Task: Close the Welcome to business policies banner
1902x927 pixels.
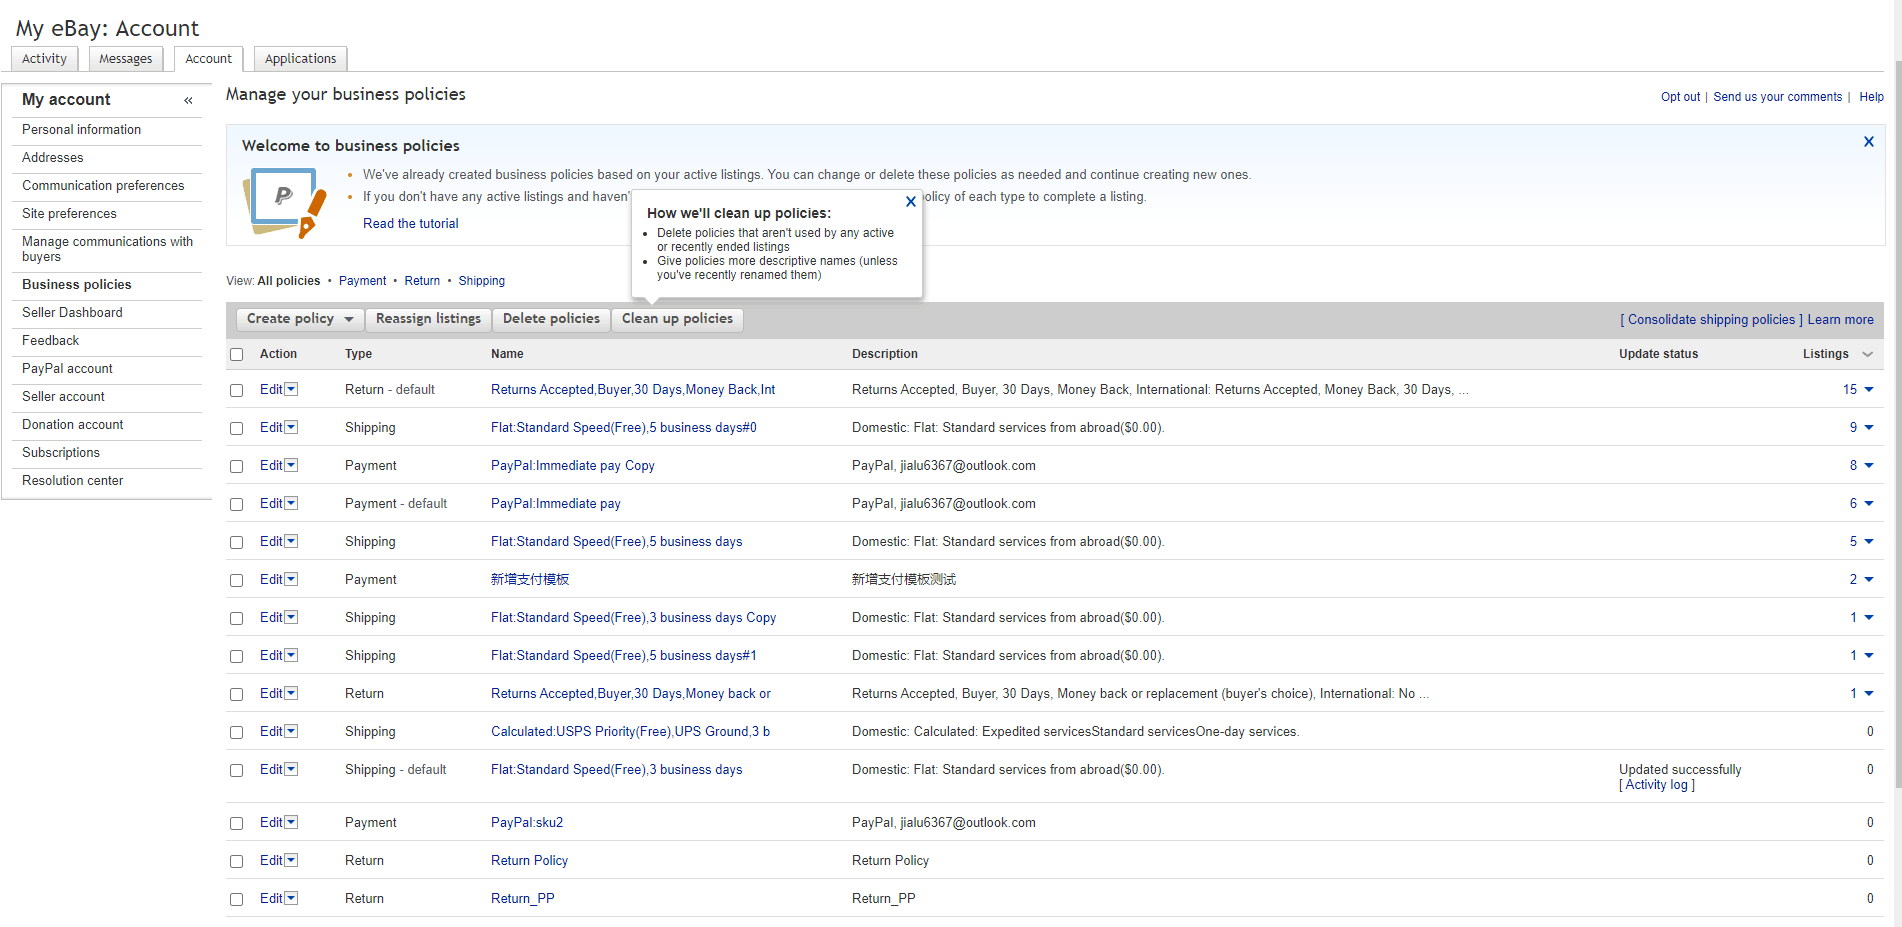Action: [1868, 142]
